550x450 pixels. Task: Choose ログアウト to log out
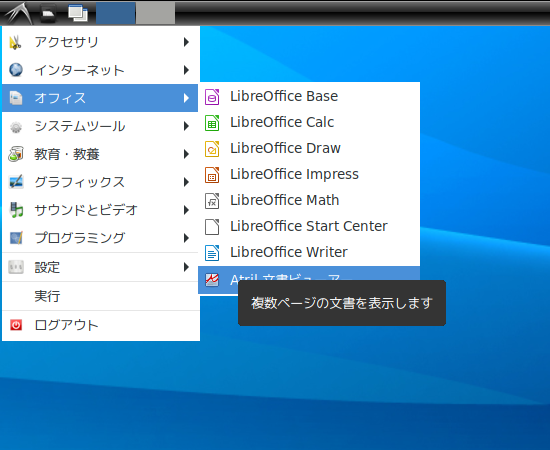(x=100, y=325)
